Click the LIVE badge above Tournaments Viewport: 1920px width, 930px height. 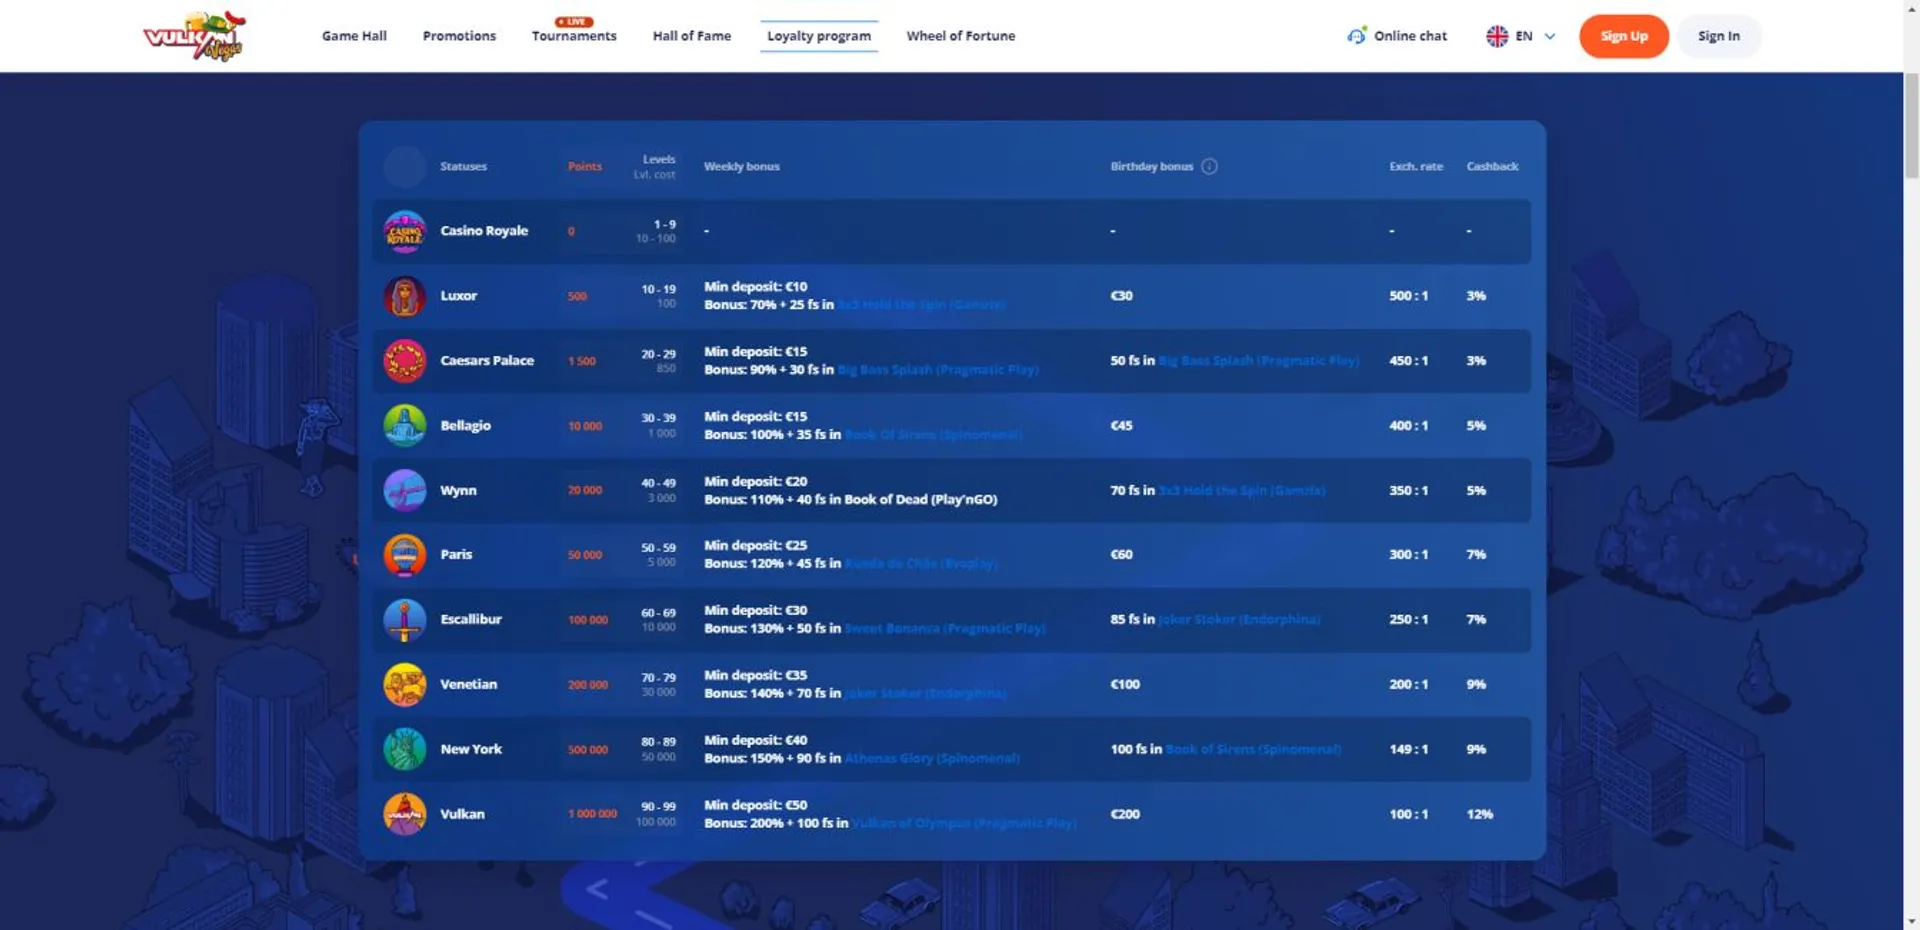(x=574, y=21)
